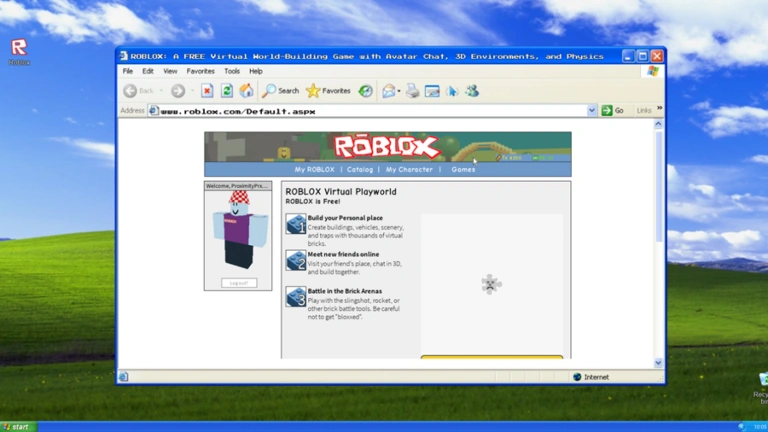768x432 pixels.
Task: Click the Print toolbar icon
Action: tap(412, 91)
